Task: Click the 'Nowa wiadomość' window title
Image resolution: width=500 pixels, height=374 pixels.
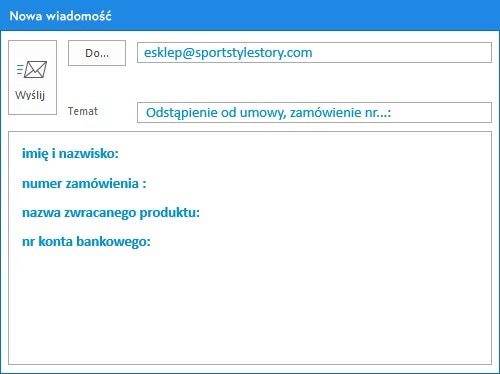Action: (61, 16)
